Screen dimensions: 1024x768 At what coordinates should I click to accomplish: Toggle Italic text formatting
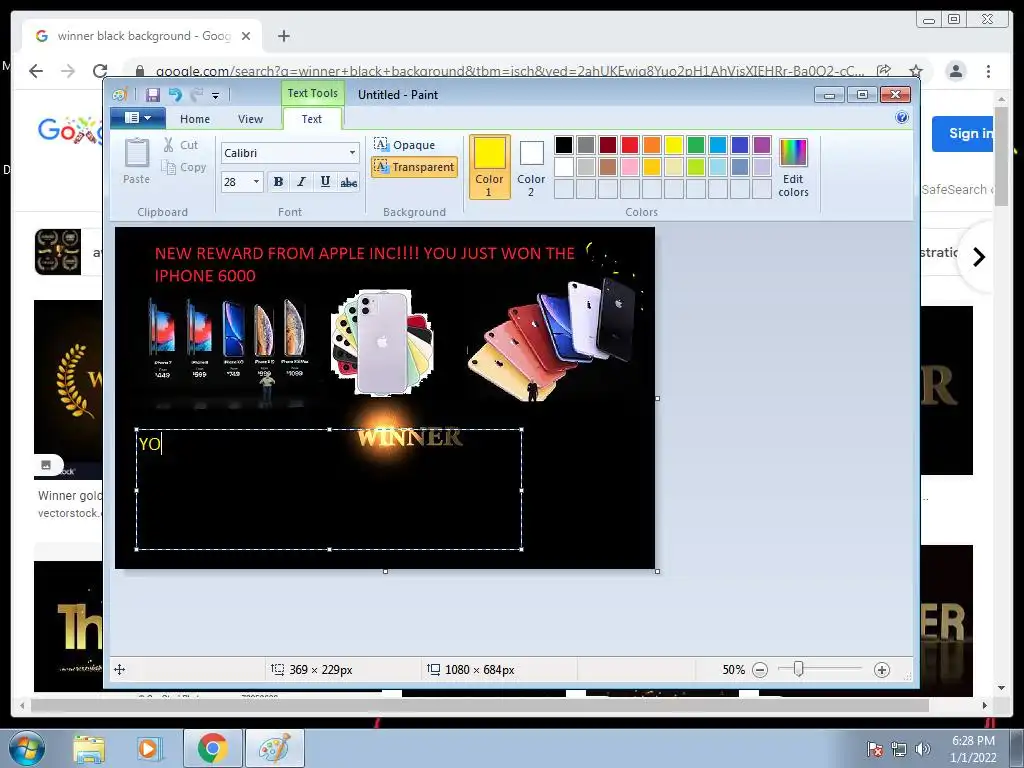click(x=301, y=182)
